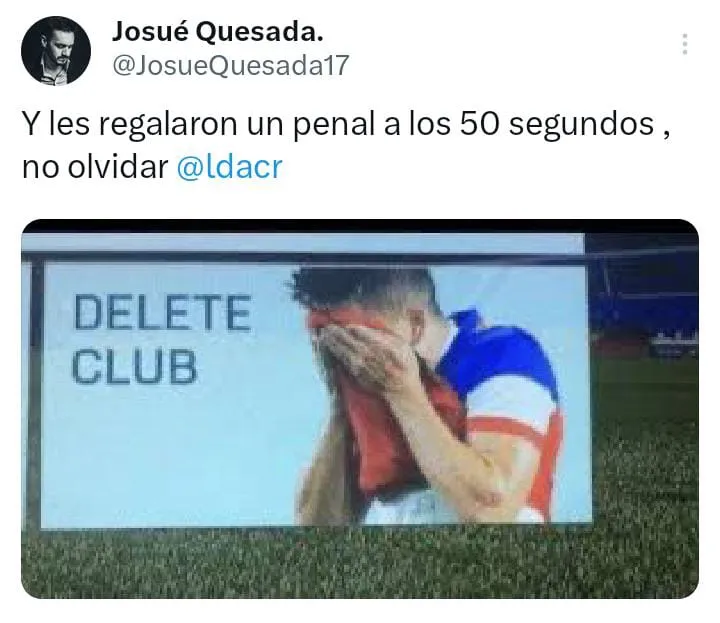The image size is (720, 623).
Task: Select the tweet text about the penal
Action: pyautogui.click(x=347, y=145)
